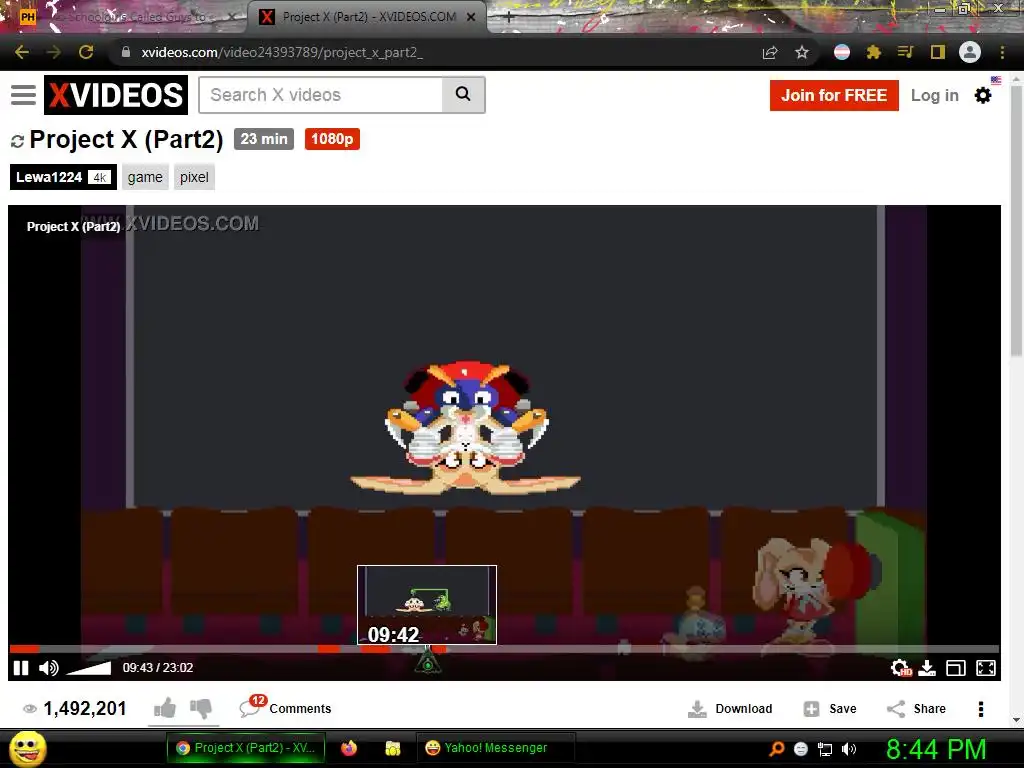Screen dimensions: 1024x768
Task: Seek on the video progress bar
Action: click(x=504, y=649)
